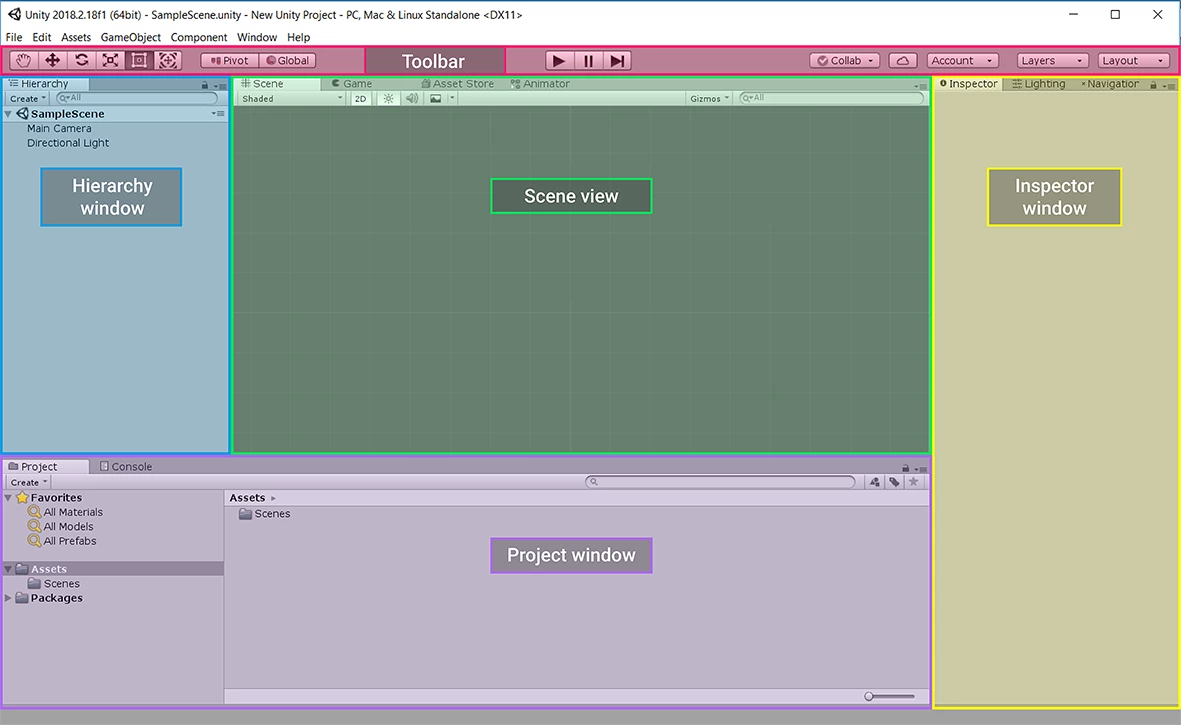Open the Collab button
1181x725 pixels.
845,61
